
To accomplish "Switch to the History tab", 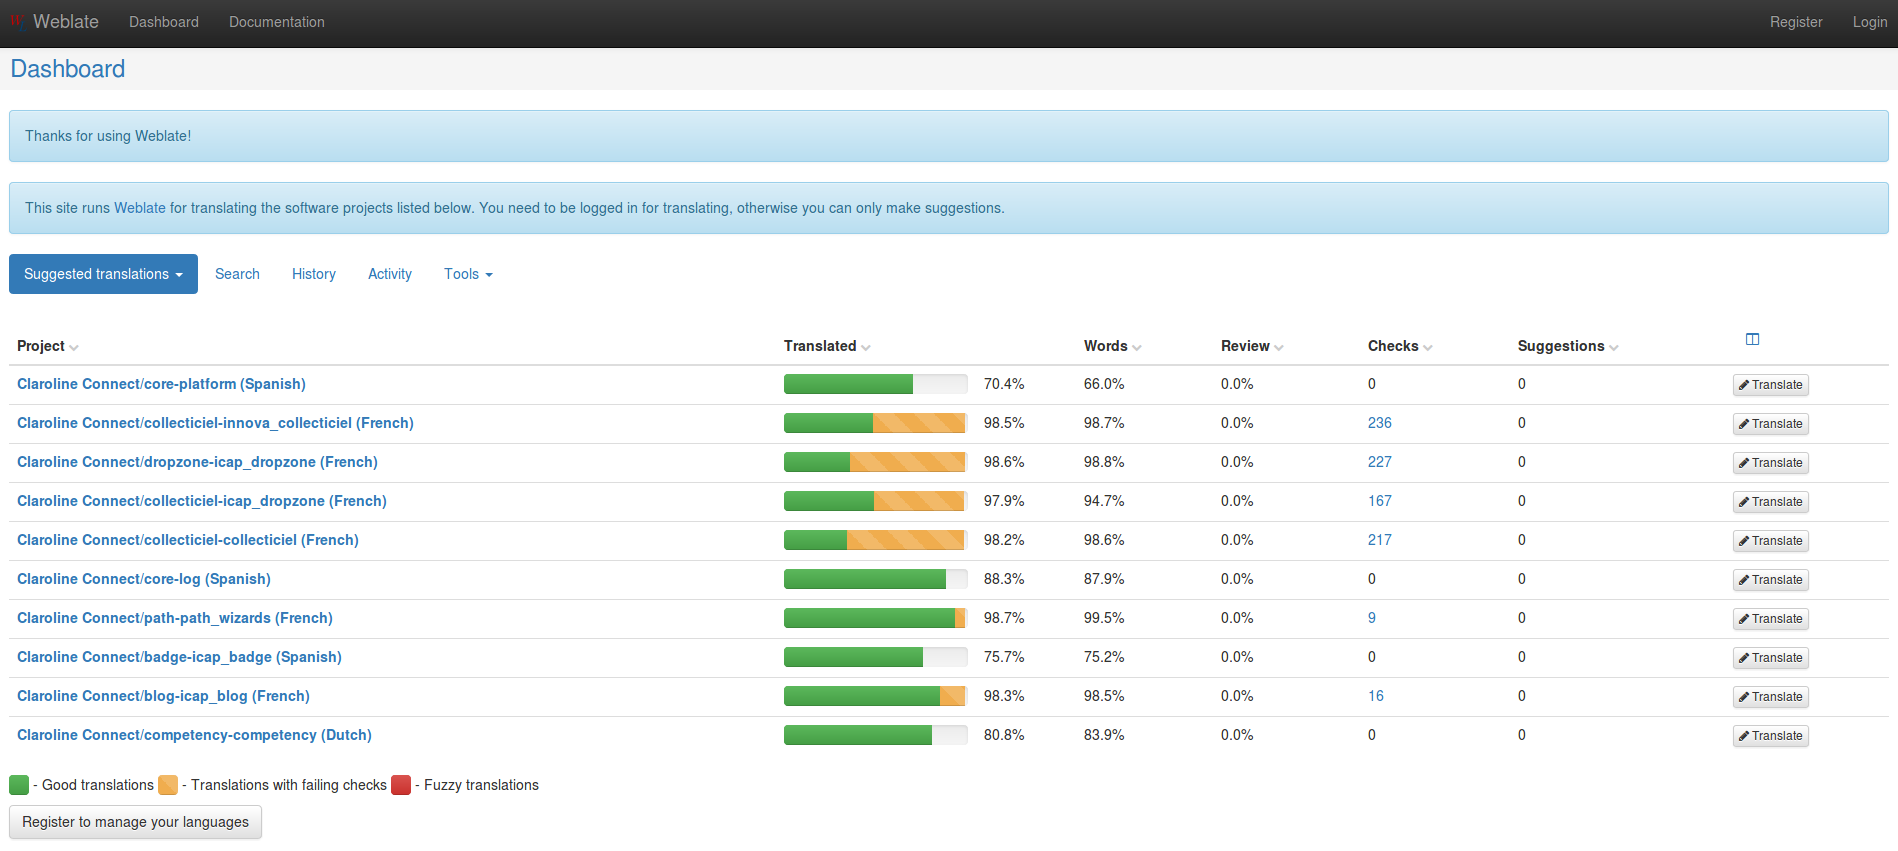I will (314, 274).
